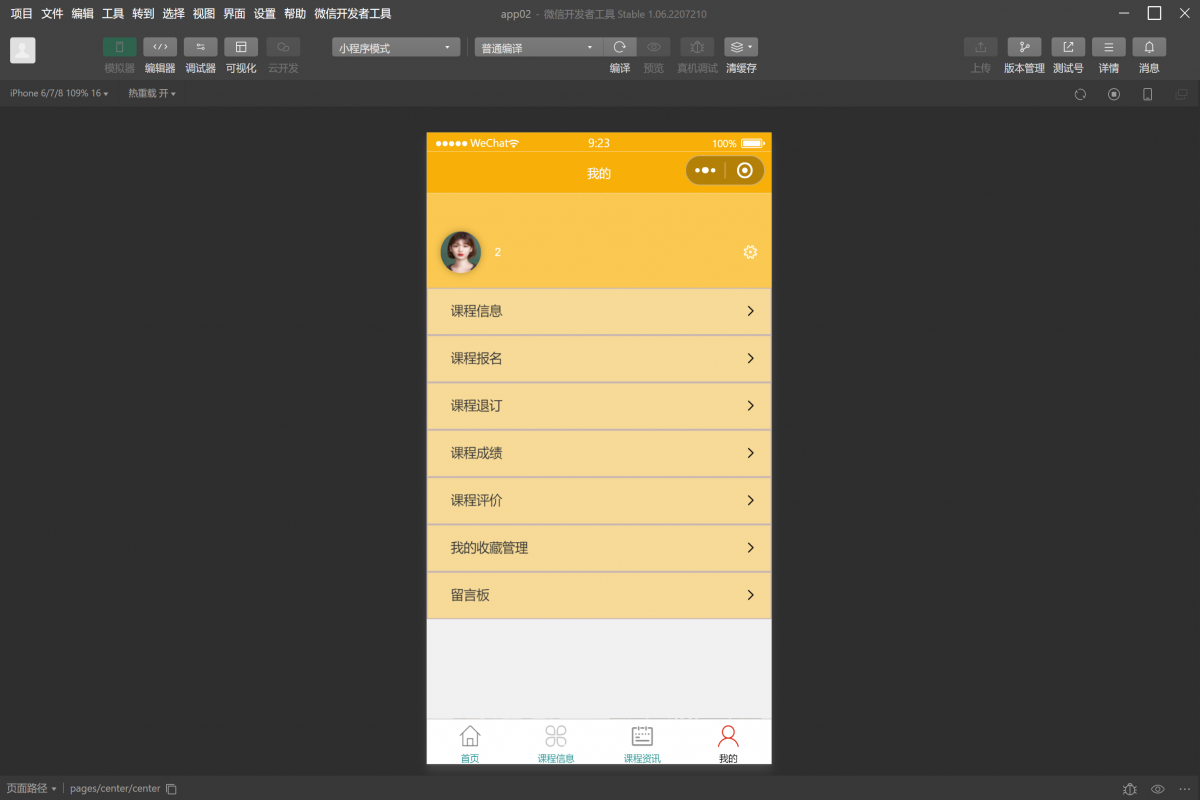Image resolution: width=1200 pixels, height=800 pixels.
Task: Select the 可视化 visualization tool
Action: tap(240, 47)
